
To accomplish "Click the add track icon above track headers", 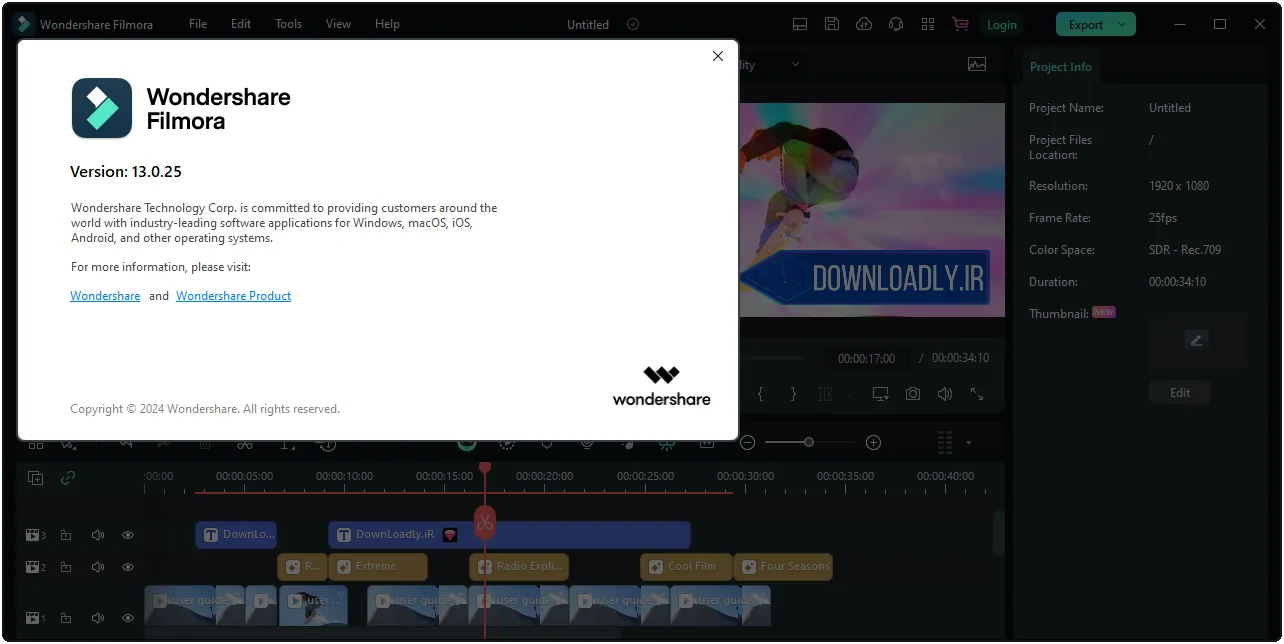I will coord(36,478).
